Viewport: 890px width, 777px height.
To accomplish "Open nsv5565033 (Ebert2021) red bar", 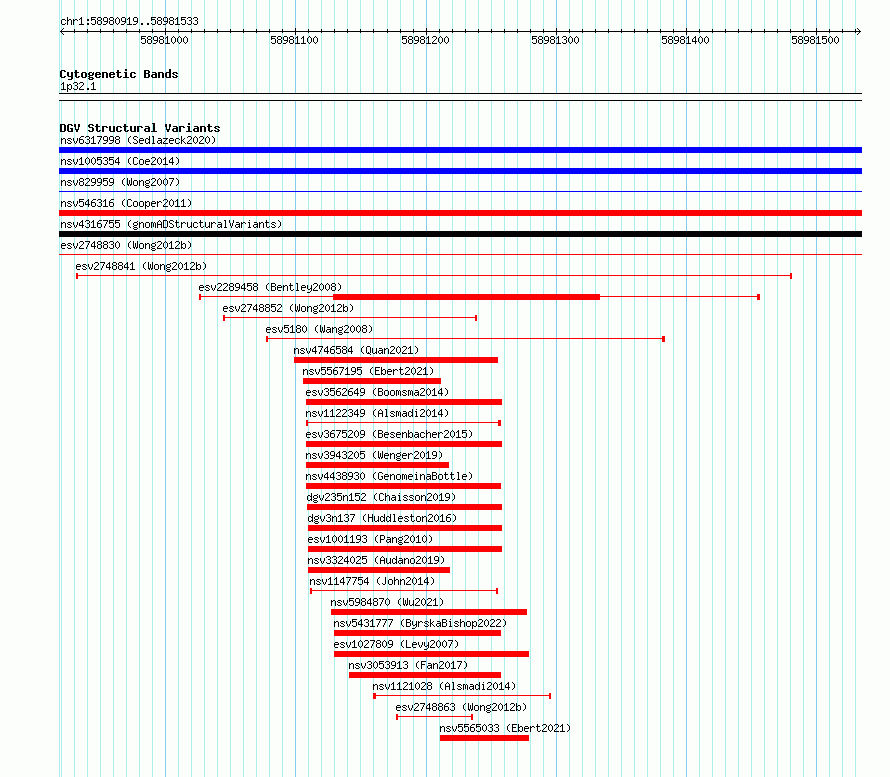I will pos(484,738).
